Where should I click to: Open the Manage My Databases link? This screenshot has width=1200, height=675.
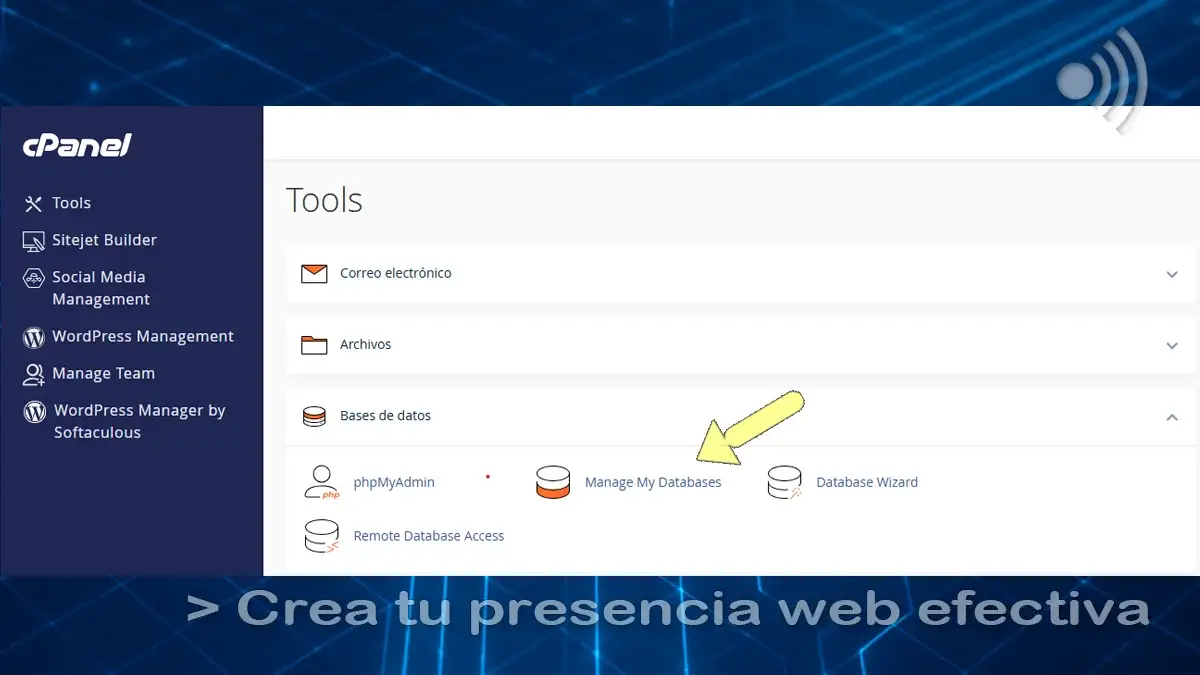coord(653,482)
